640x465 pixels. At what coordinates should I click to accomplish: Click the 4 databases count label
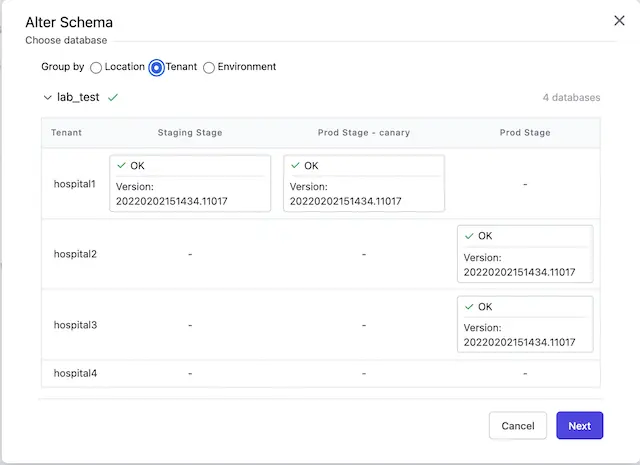pyautogui.click(x=571, y=98)
